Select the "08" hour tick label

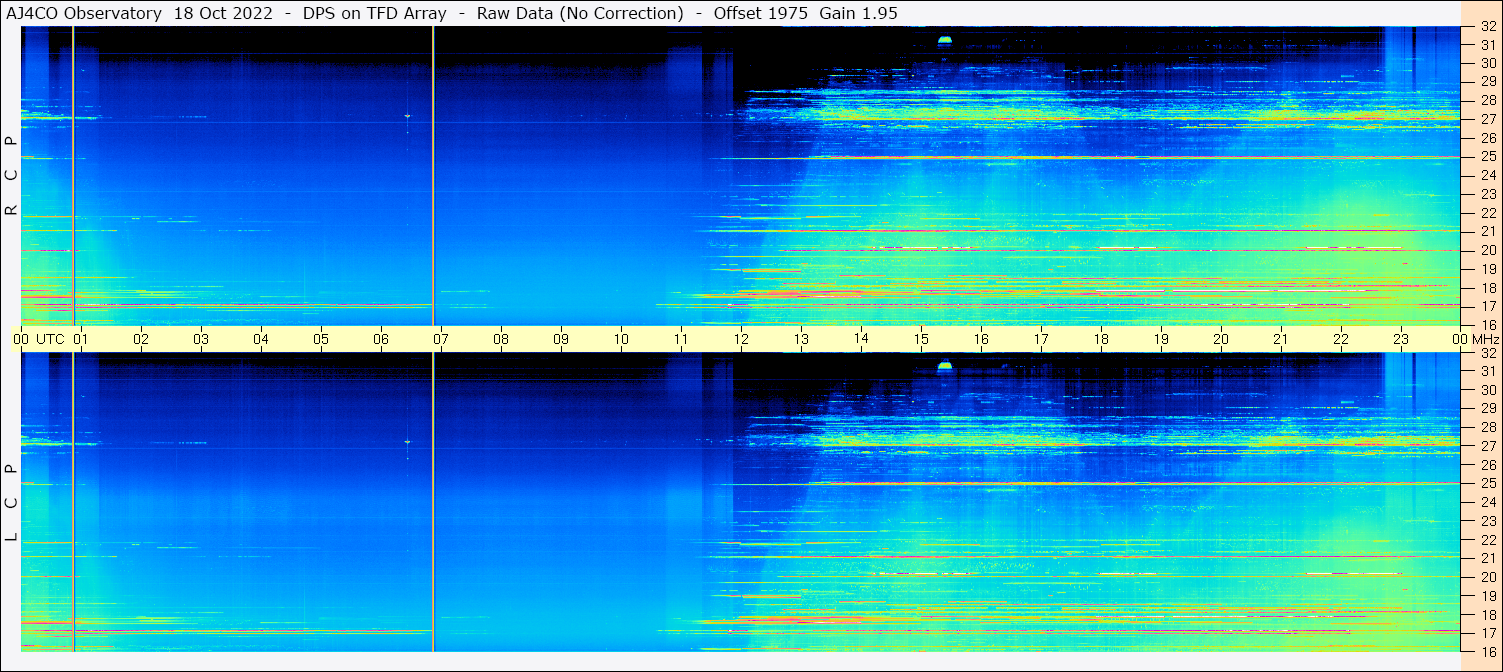[501, 339]
